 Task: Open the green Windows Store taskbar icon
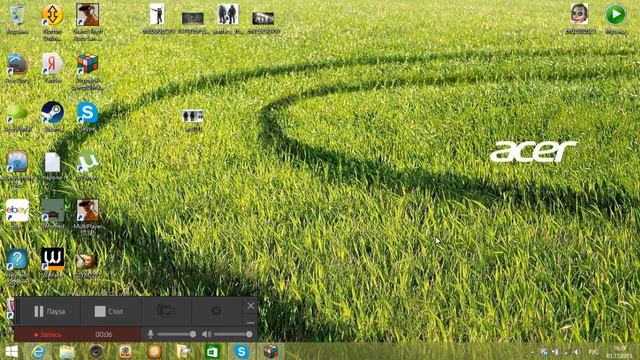click(x=213, y=351)
